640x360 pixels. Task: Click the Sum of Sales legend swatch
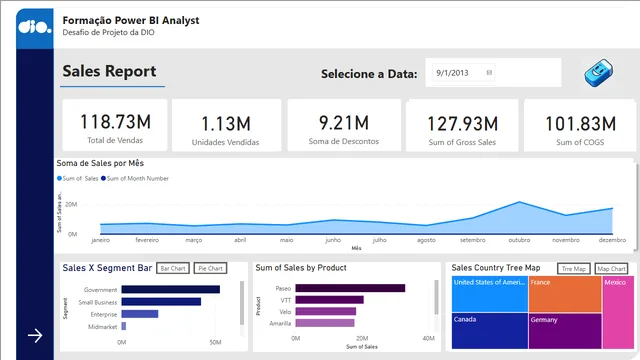[x=60, y=178]
